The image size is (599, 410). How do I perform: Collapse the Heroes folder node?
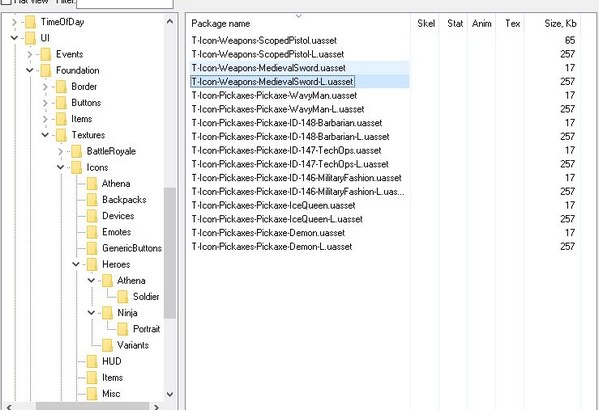pyautogui.click(x=76, y=264)
